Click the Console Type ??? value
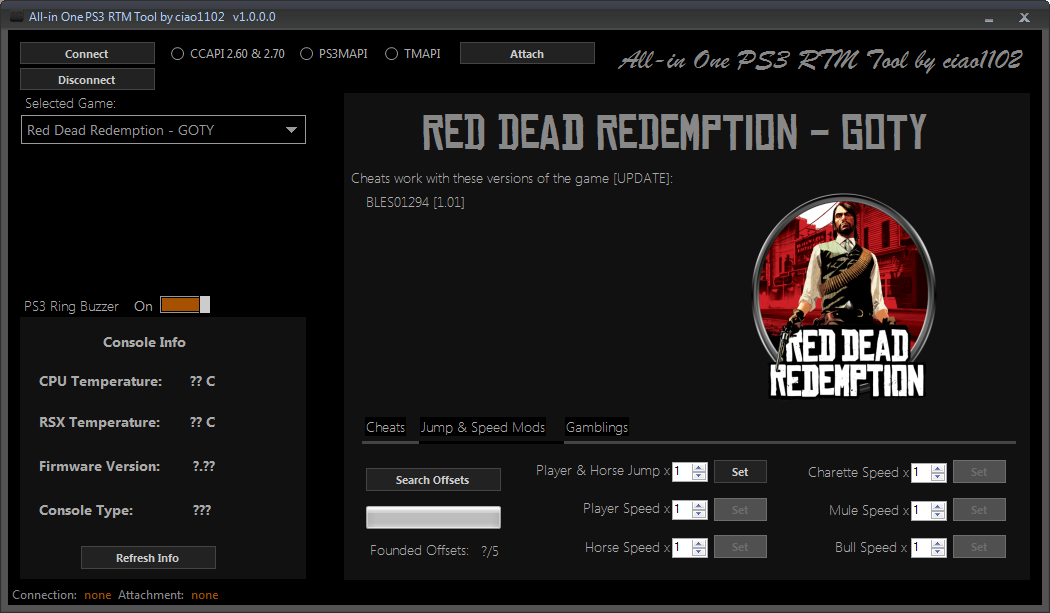The image size is (1050, 613). (x=202, y=510)
